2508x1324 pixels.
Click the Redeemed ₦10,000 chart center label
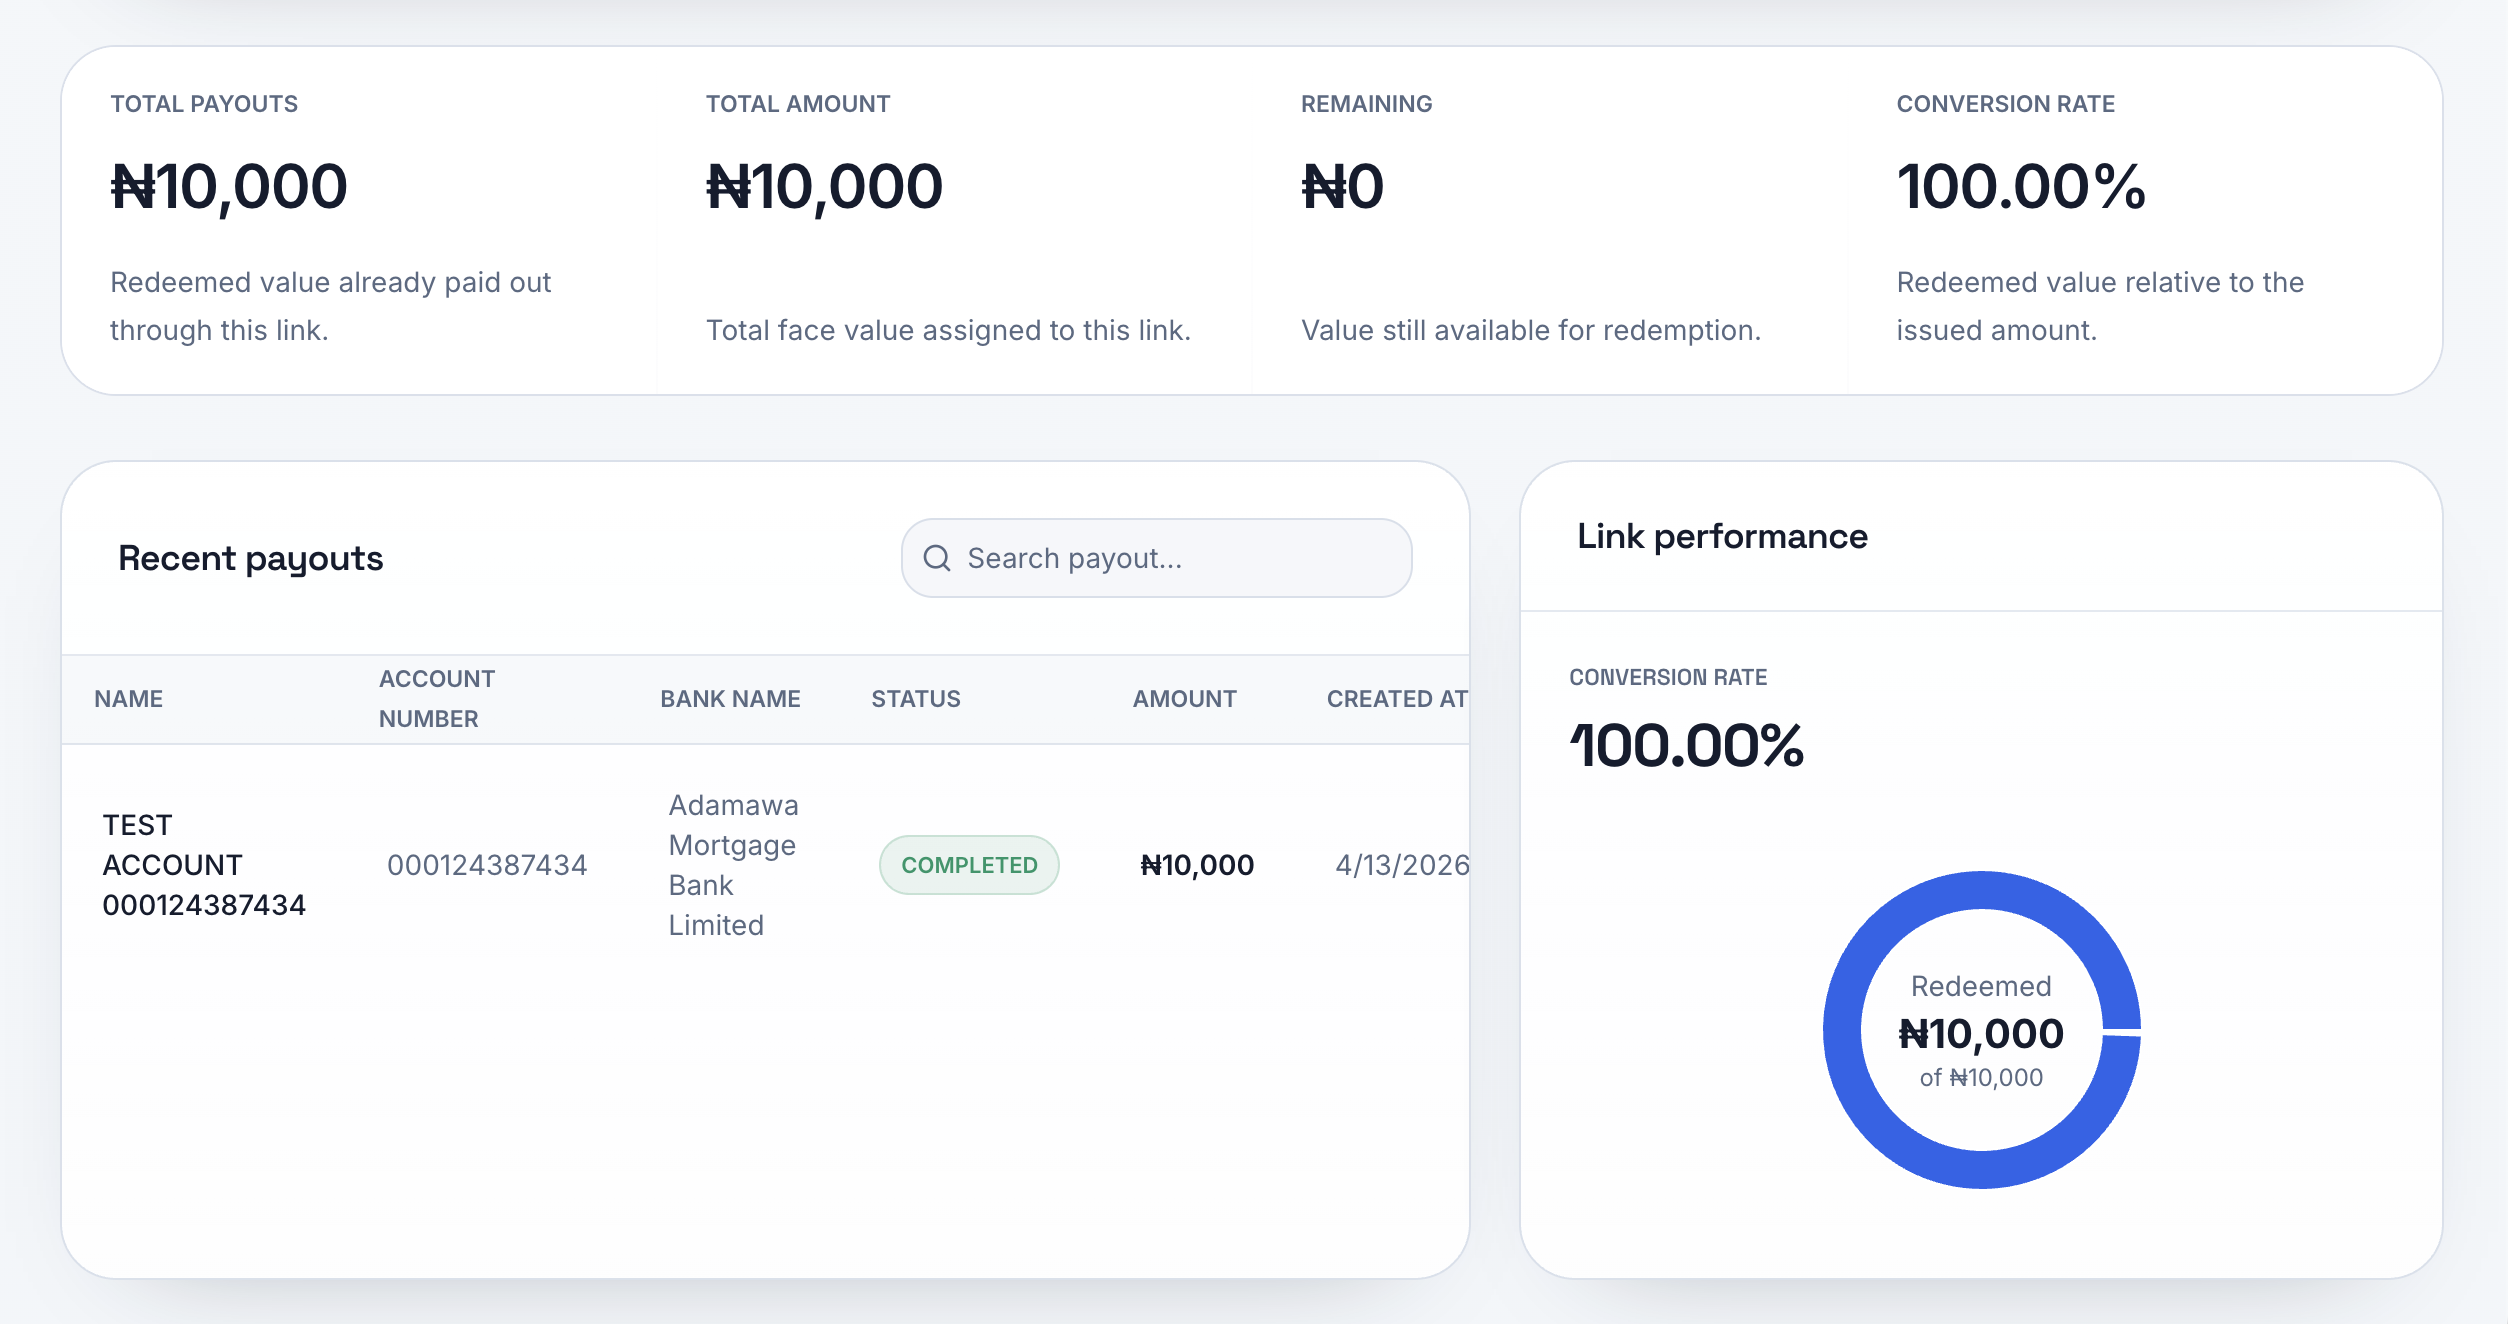pyautogui.click(x=1983, y=1031)
